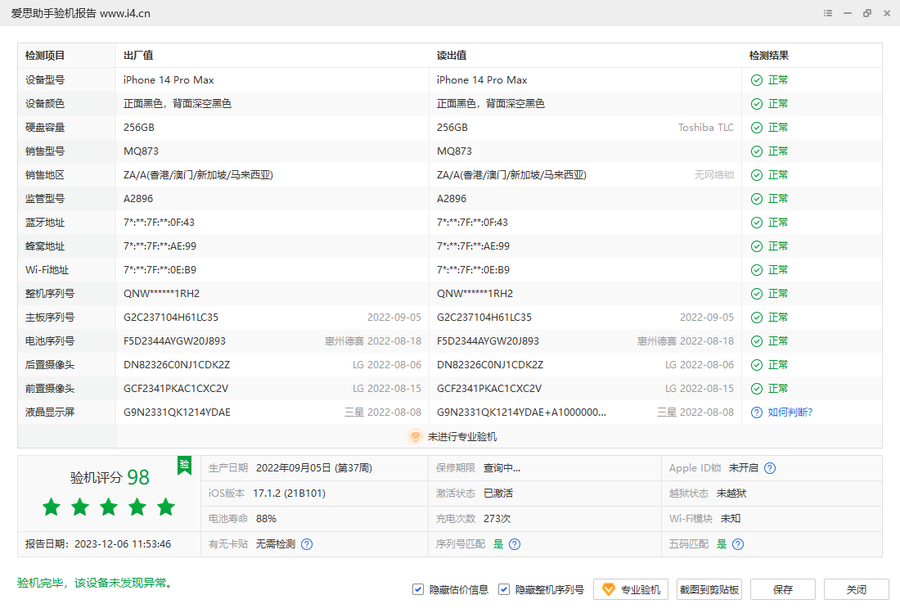Click production date 2022年09月05日
This screenshot has width=900, height=613.
tap(314, 468)
